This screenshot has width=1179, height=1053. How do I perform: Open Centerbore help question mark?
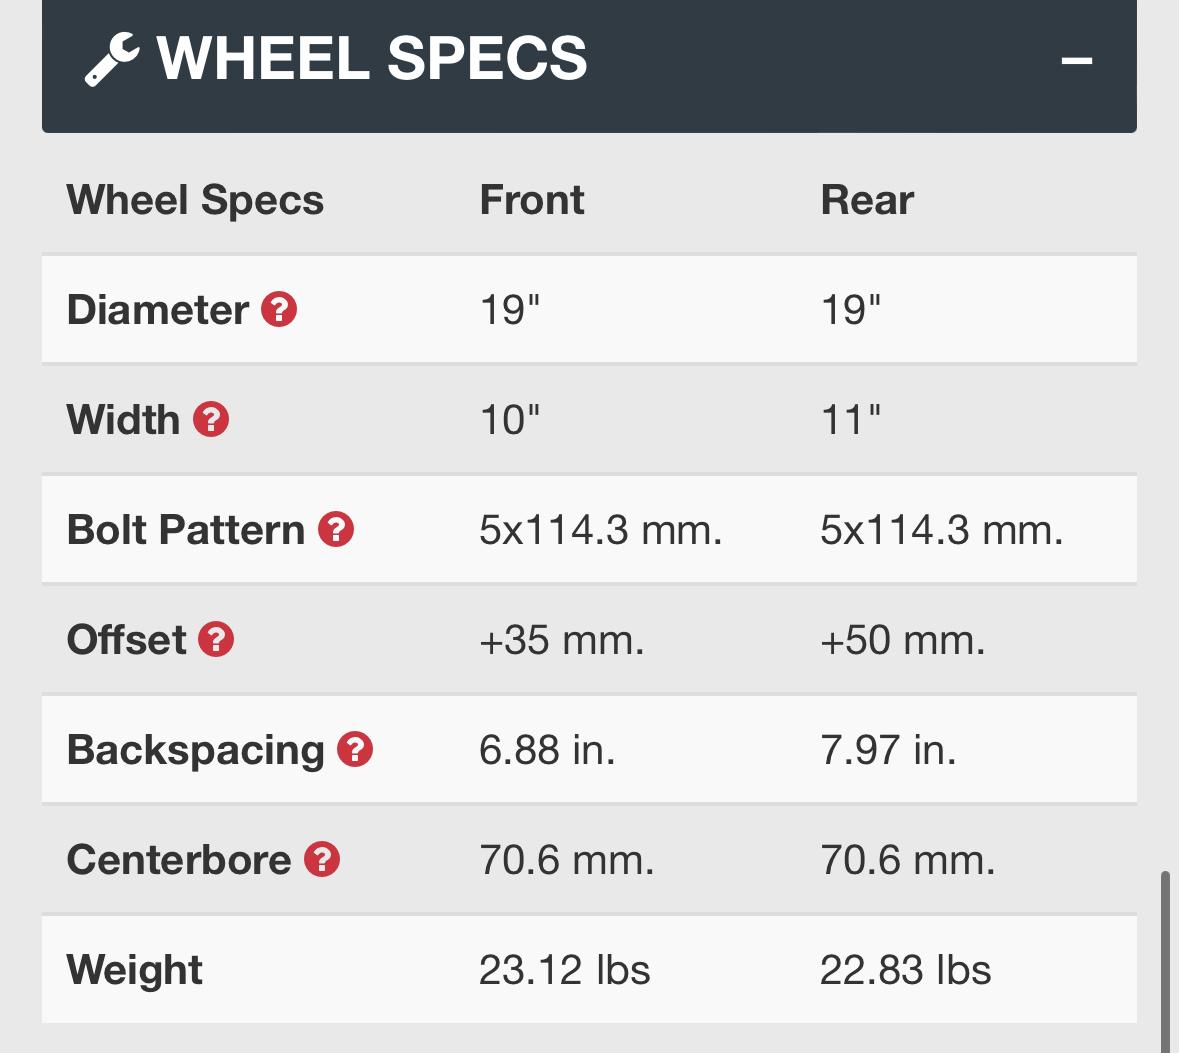pos(322,859)
